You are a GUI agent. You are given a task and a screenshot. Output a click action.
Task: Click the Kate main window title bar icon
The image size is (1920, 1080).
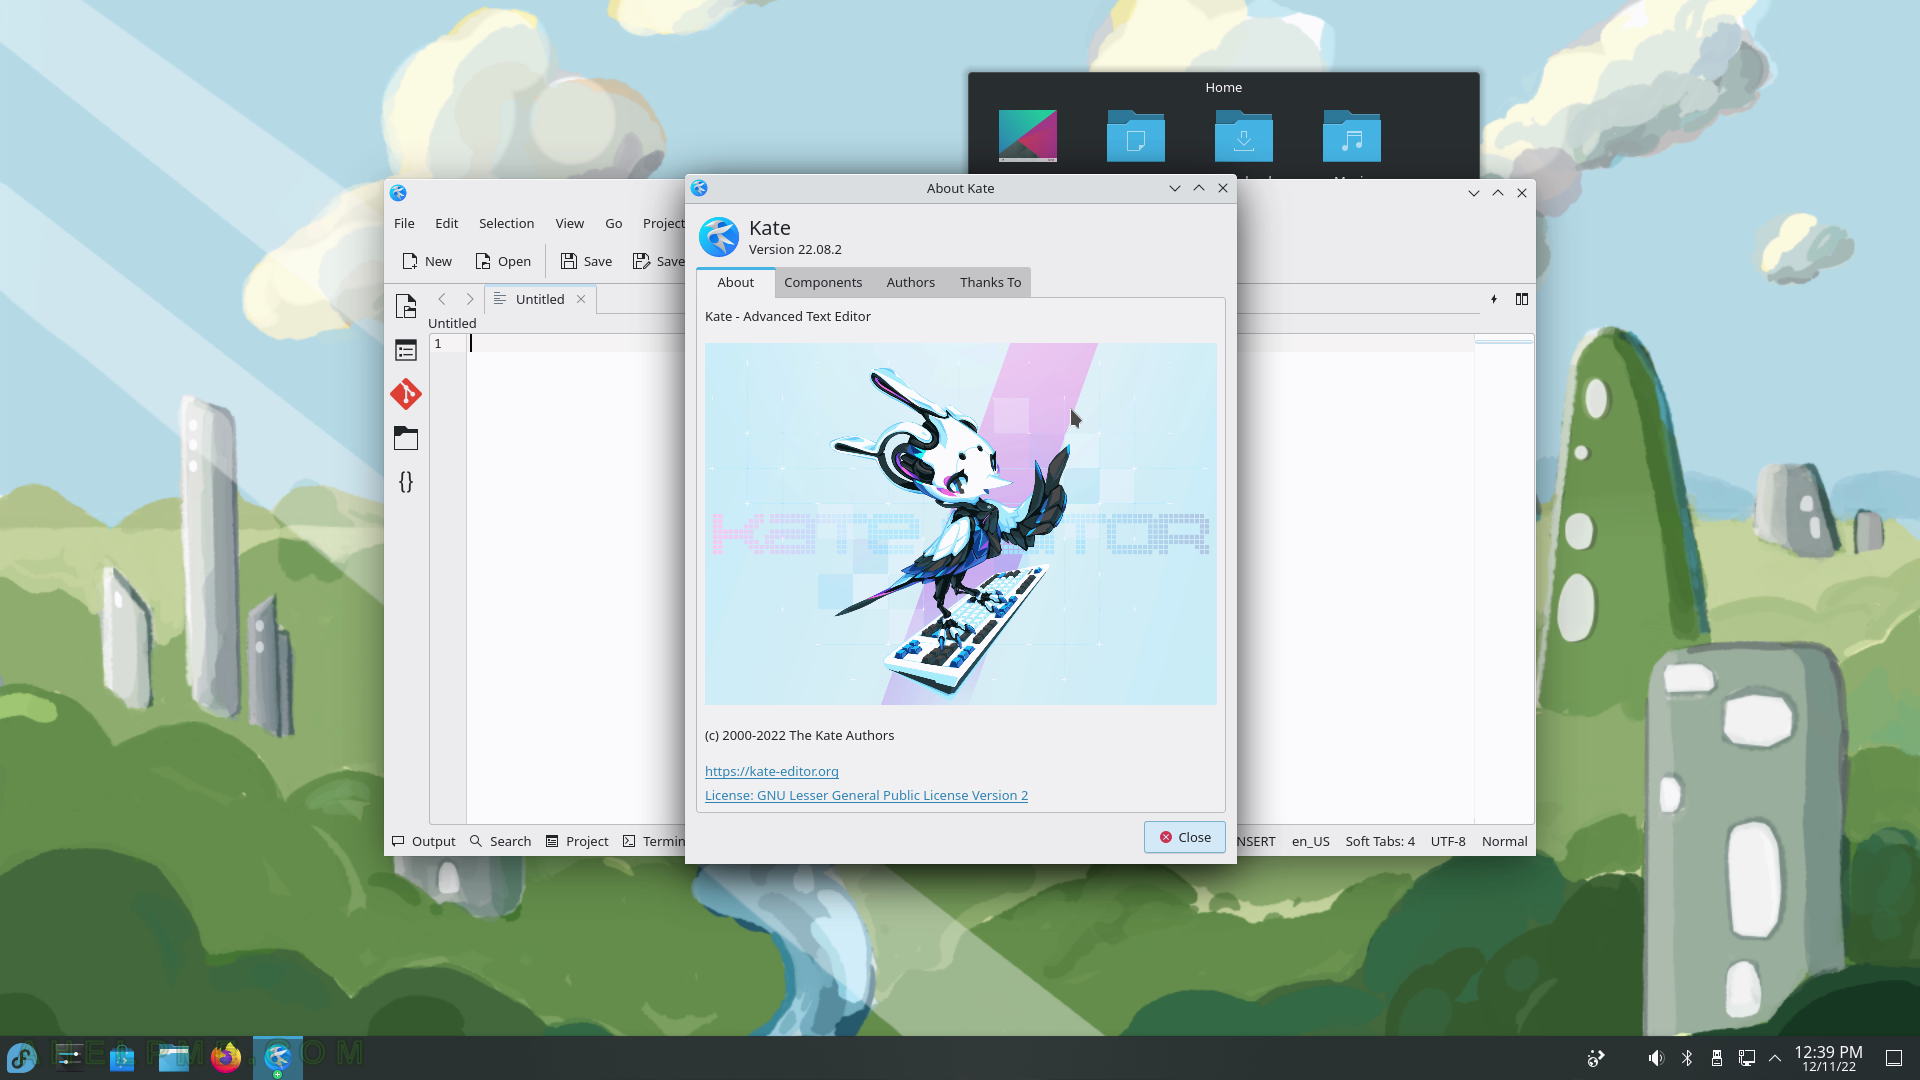(x=399, y=193)
